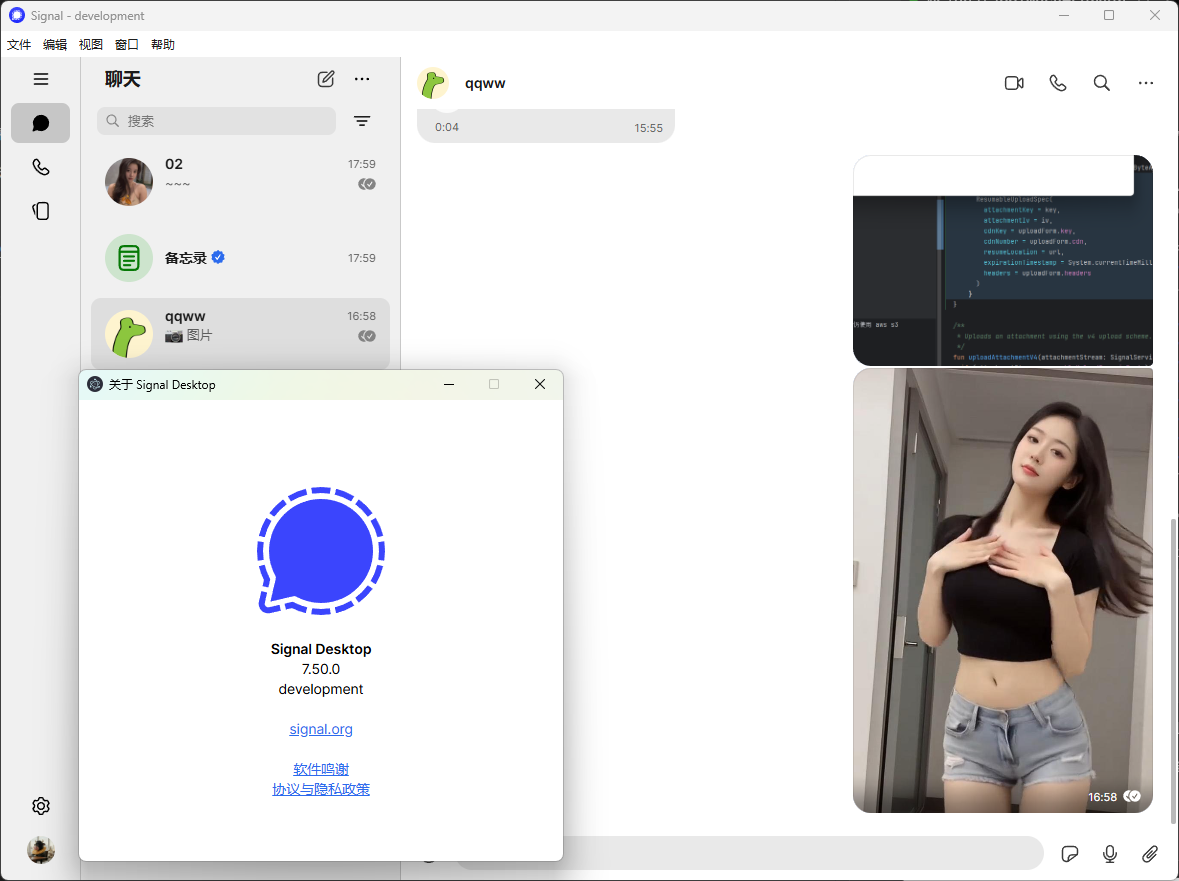Open qqww contact avatar in header
This screenshot has height=881, width=1179.
433,83
